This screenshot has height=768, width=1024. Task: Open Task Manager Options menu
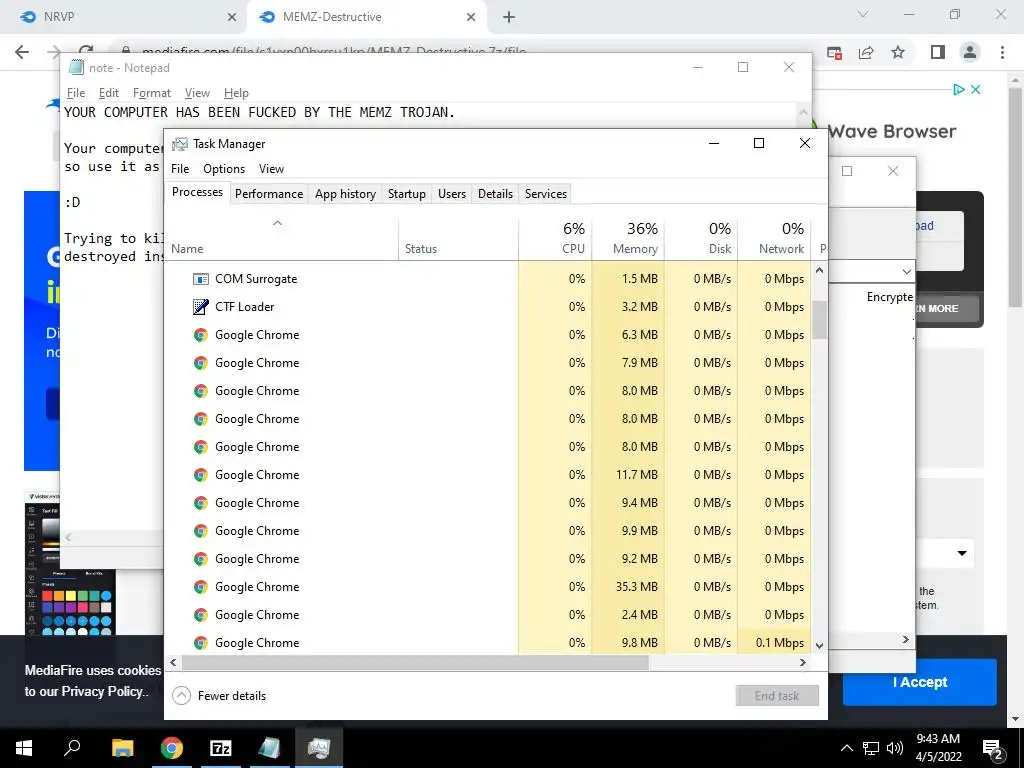(x=224, y=168)
